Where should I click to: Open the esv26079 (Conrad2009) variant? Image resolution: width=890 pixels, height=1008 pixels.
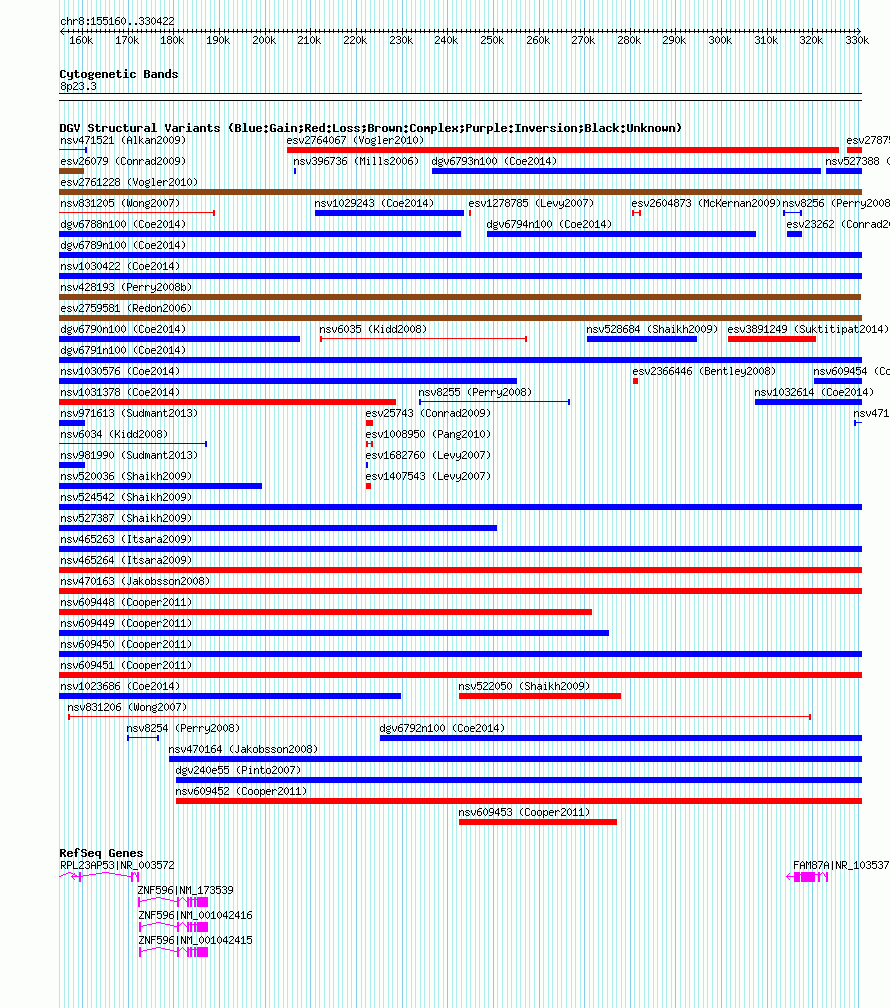tap(123, 161)
